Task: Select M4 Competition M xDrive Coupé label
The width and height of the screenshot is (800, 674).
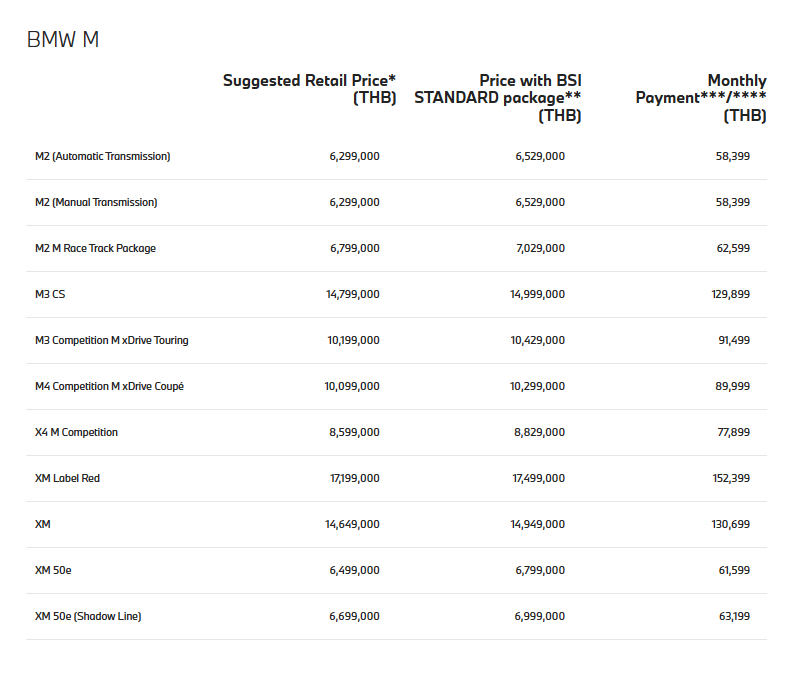Action: click(109, 386)
